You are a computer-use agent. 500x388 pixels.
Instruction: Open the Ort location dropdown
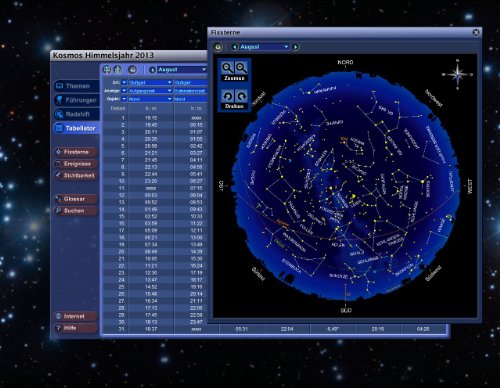coord(150,82)
